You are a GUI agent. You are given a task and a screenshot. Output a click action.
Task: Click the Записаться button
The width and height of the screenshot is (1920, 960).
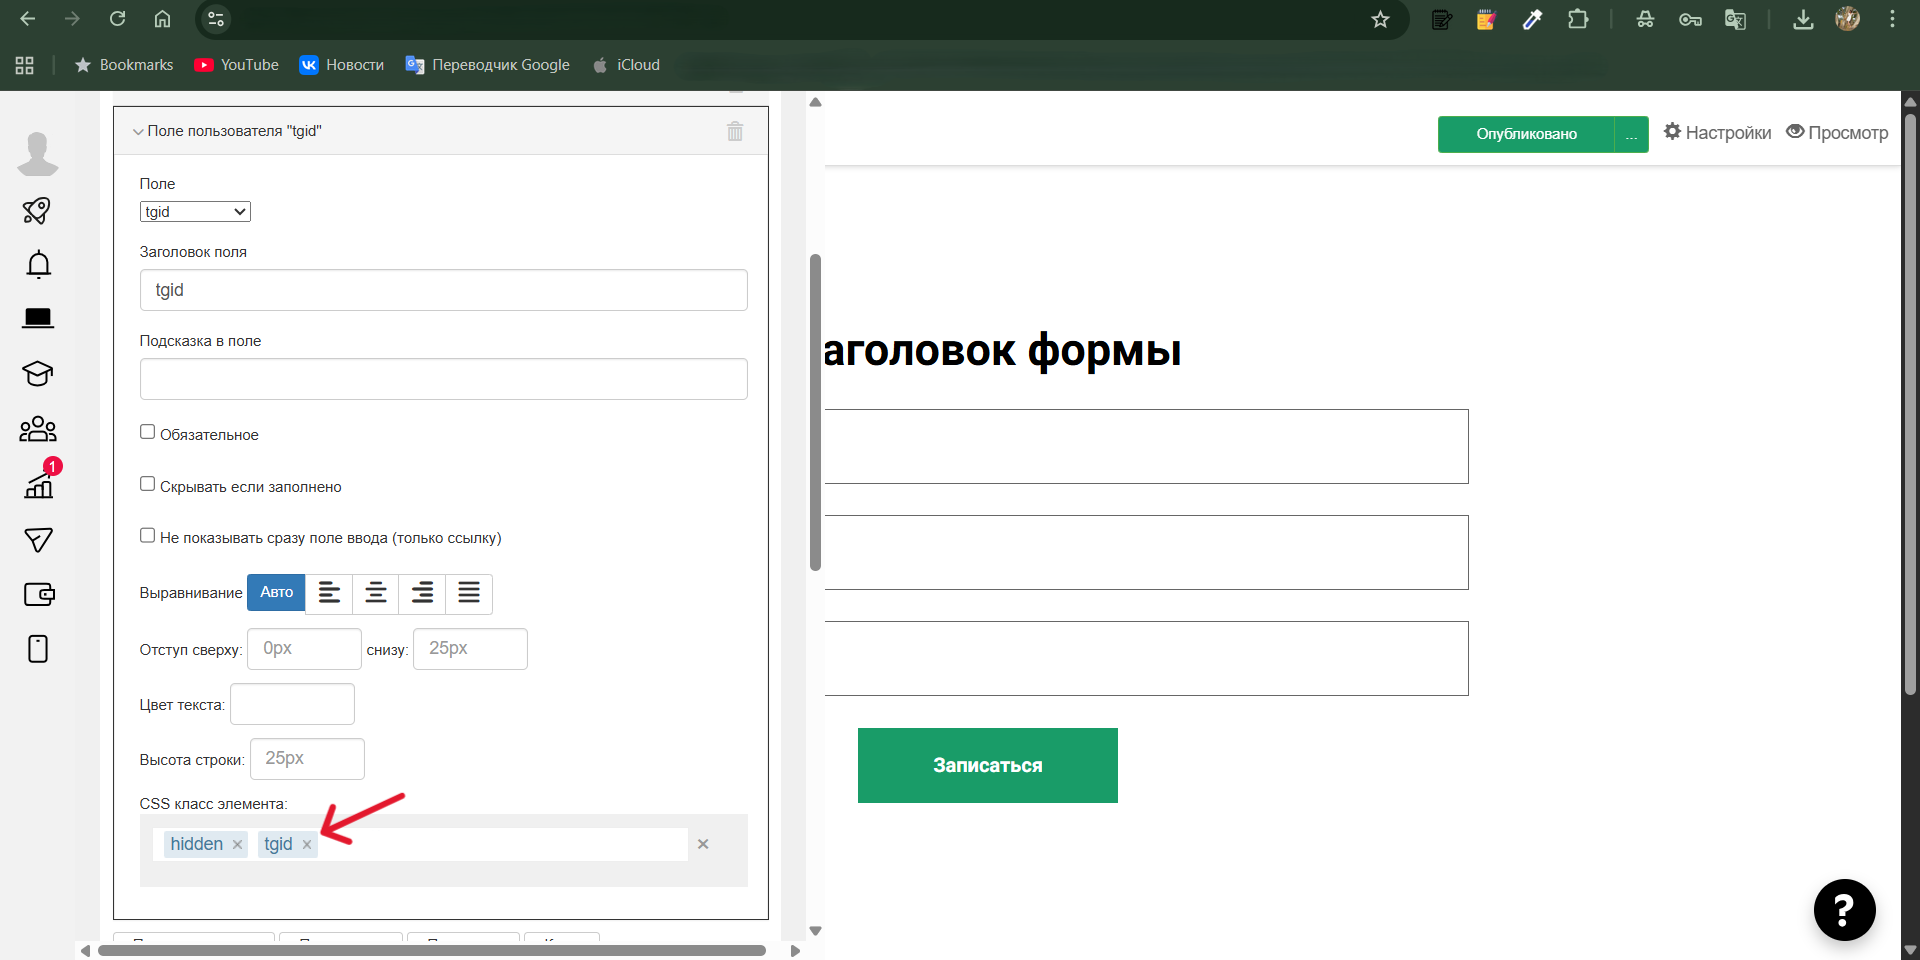click(x=987, y=765)
